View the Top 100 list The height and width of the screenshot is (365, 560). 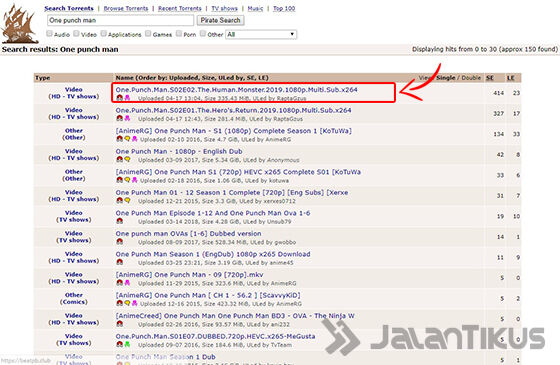click(284, 9)
